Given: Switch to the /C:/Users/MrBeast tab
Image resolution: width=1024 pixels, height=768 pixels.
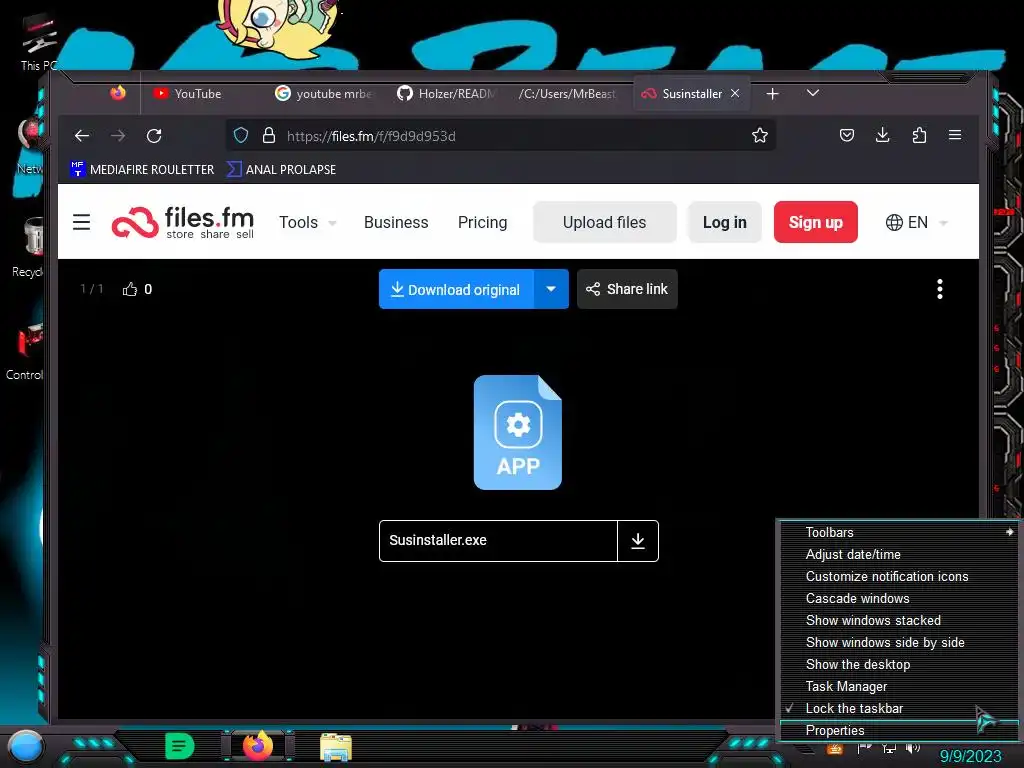Looking at the screenshot, I should coord(567,93).
